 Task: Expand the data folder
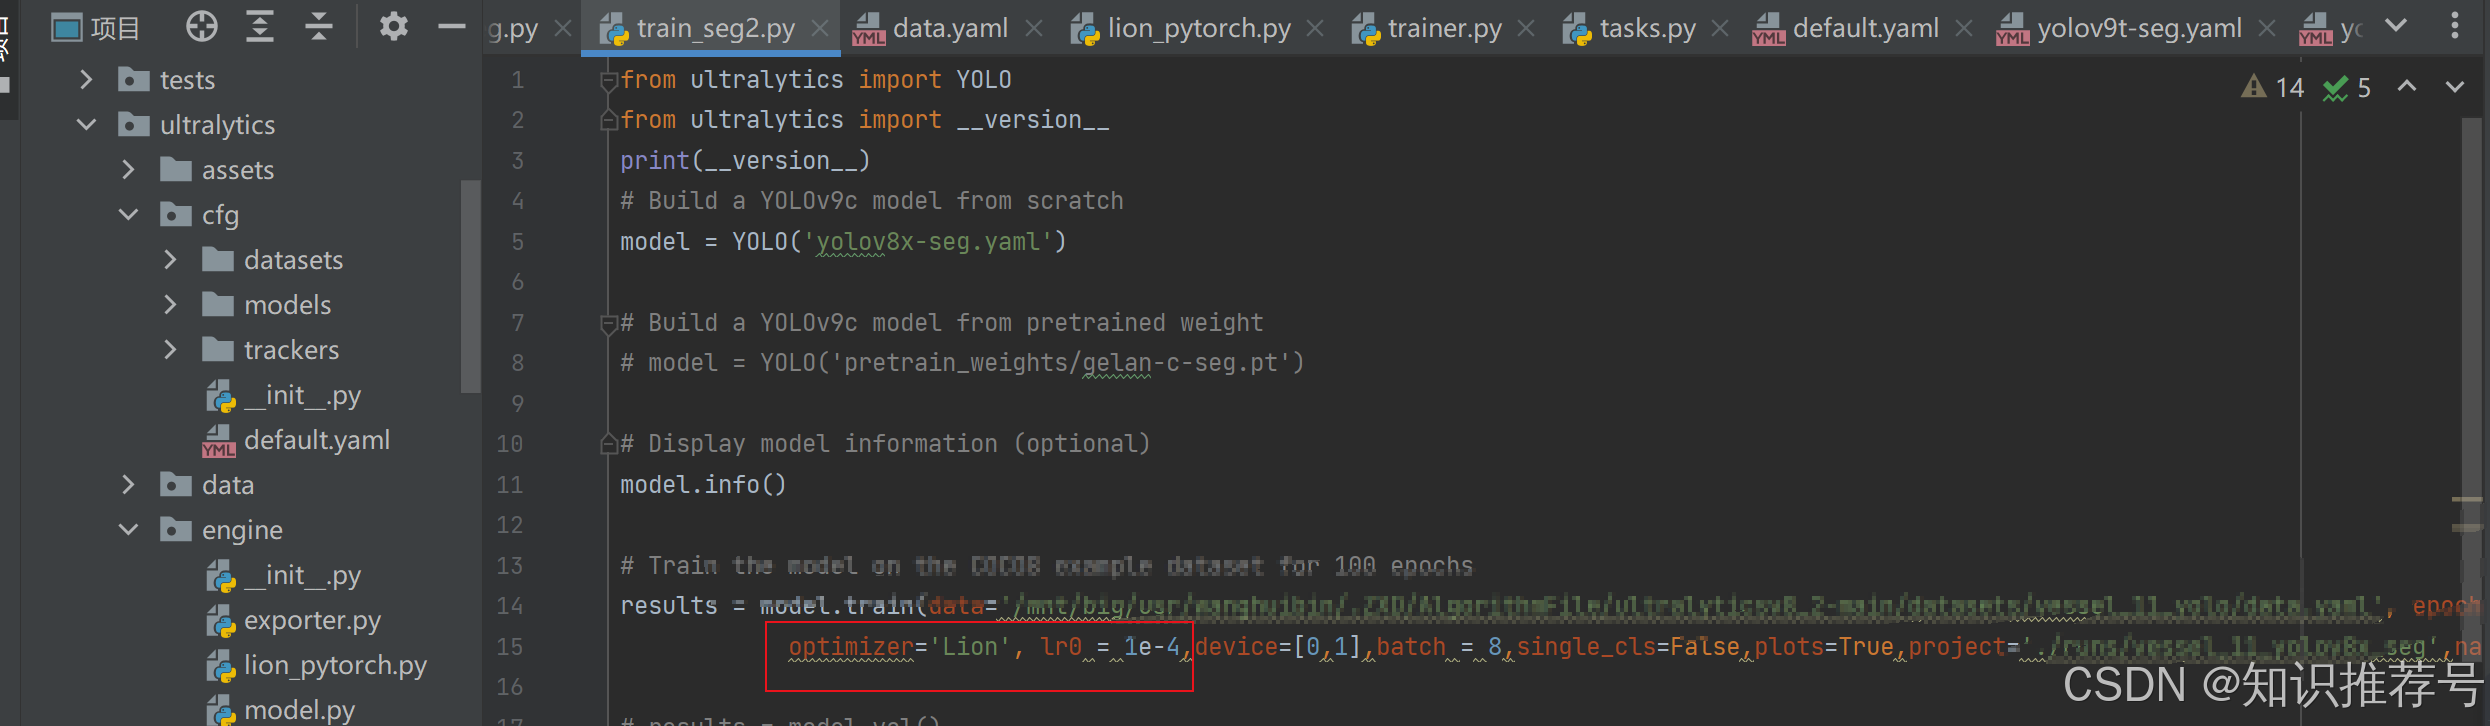pos(128,484)
